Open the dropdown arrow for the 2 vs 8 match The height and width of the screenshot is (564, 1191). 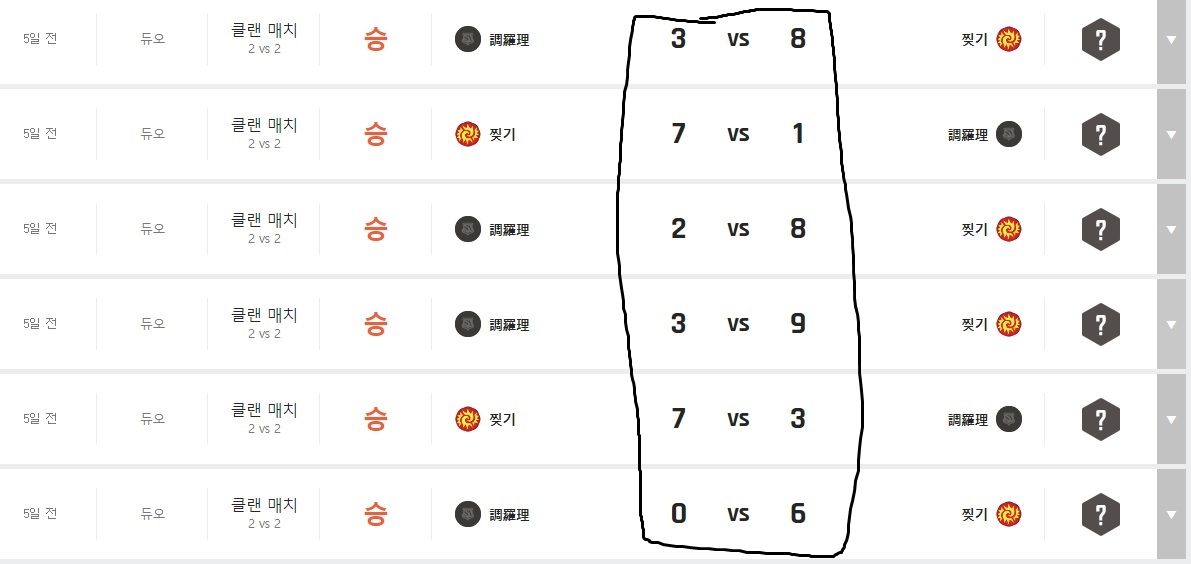(1171, 229)
